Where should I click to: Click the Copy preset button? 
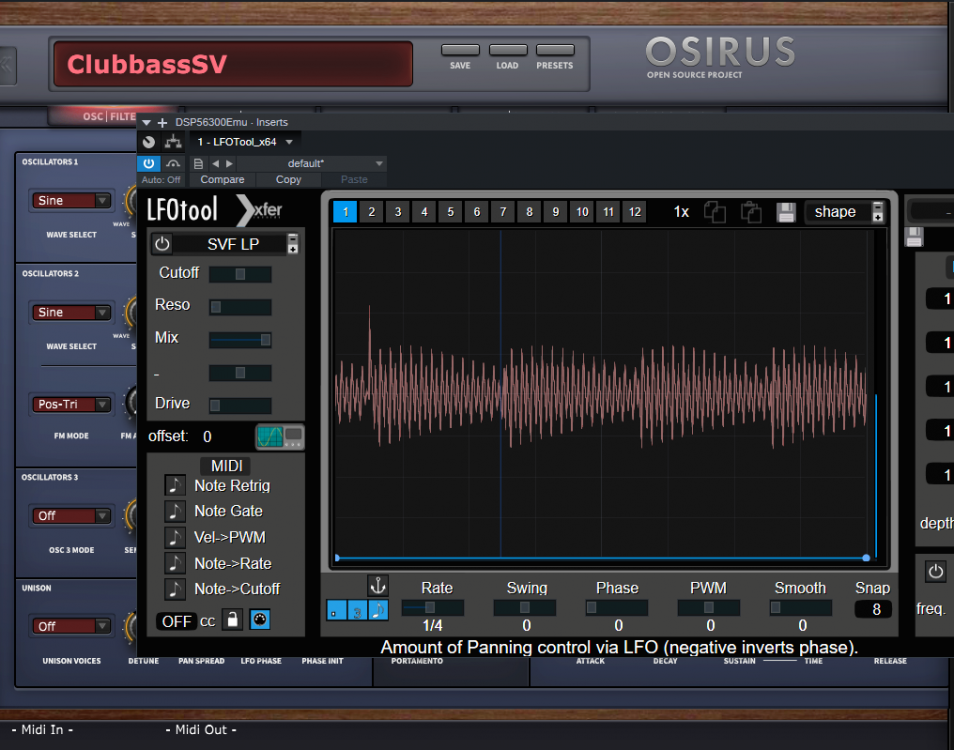[288, 179]
